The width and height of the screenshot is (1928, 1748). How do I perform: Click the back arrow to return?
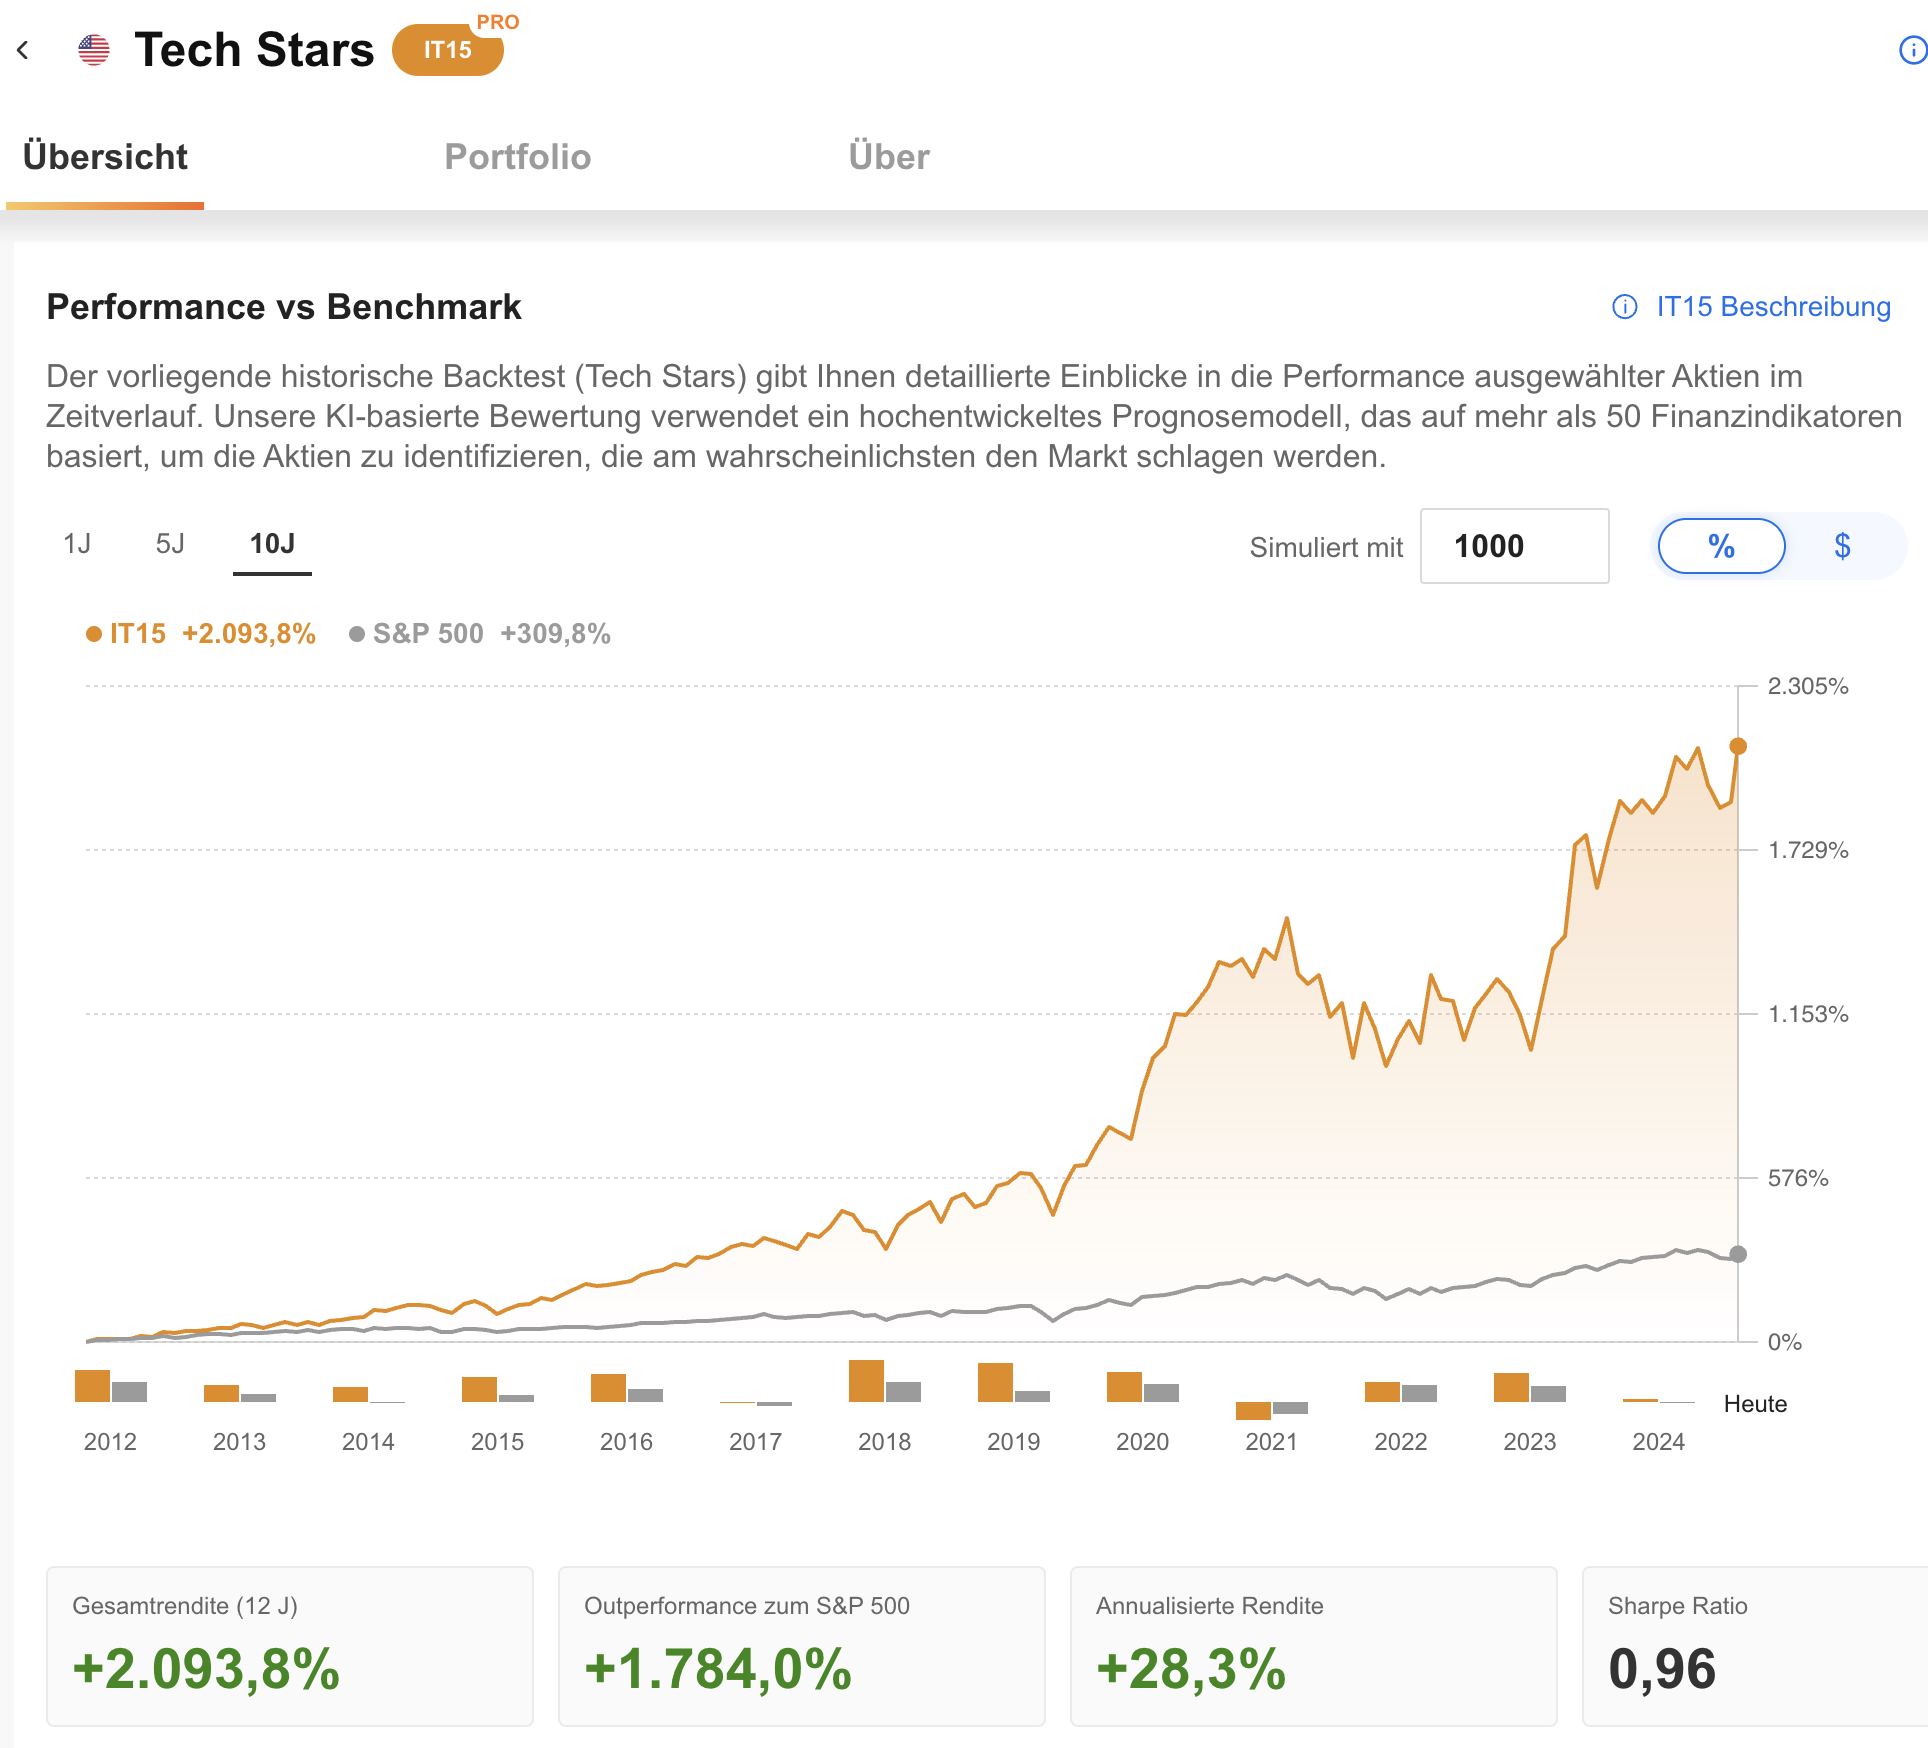[23, 50]
